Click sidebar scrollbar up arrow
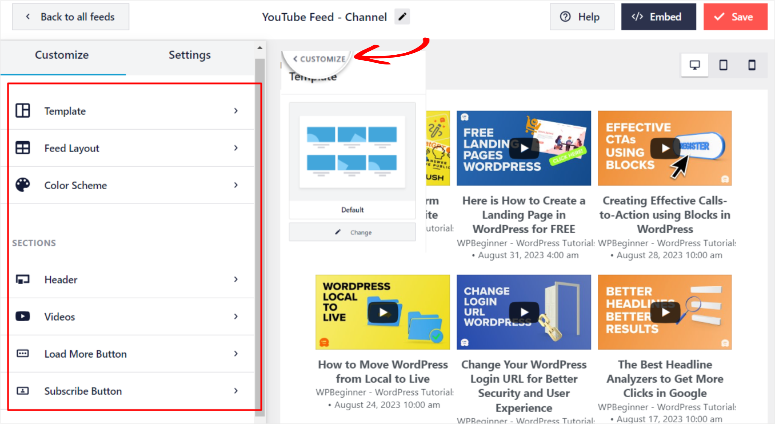 coord(259,48)
